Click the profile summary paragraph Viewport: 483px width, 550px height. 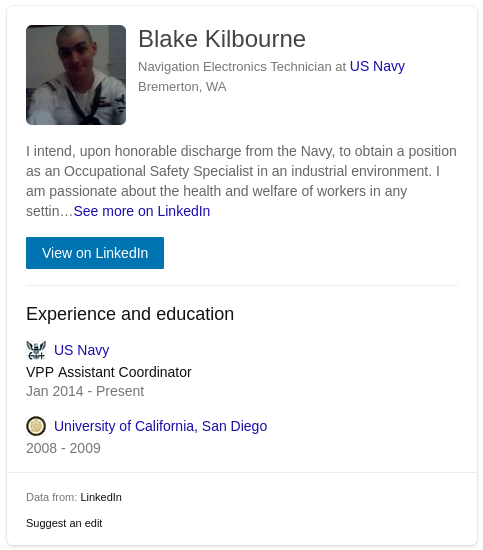tap(242, 181)
